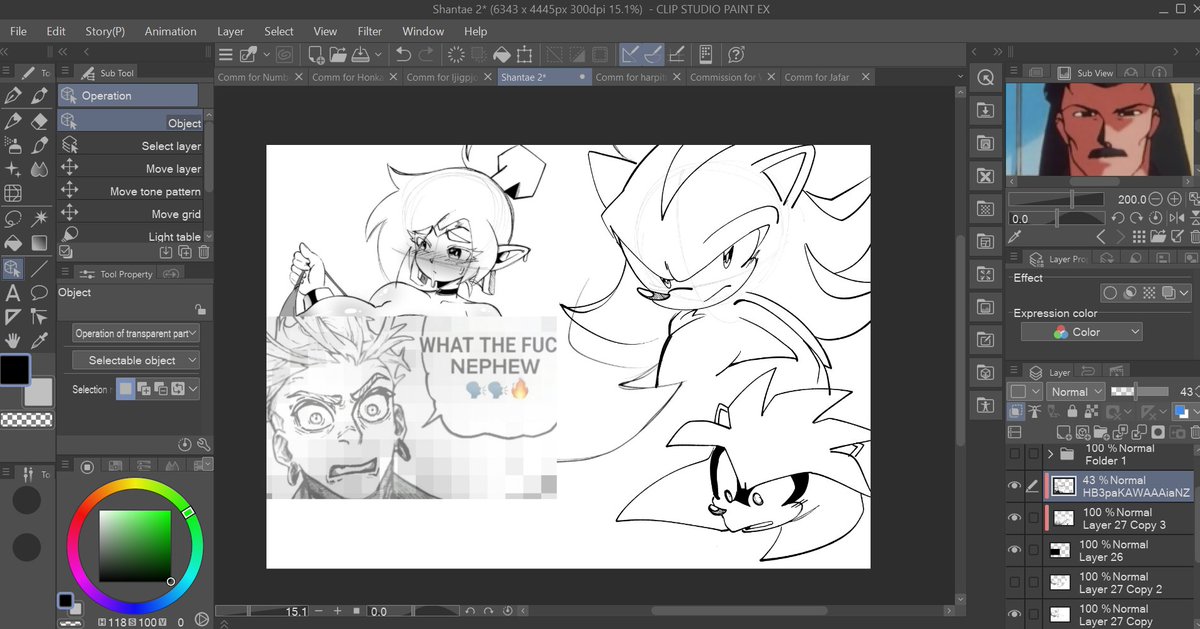Select the Pen tool in the tool palette
The image size is (1200, 629).
[13, 96]
